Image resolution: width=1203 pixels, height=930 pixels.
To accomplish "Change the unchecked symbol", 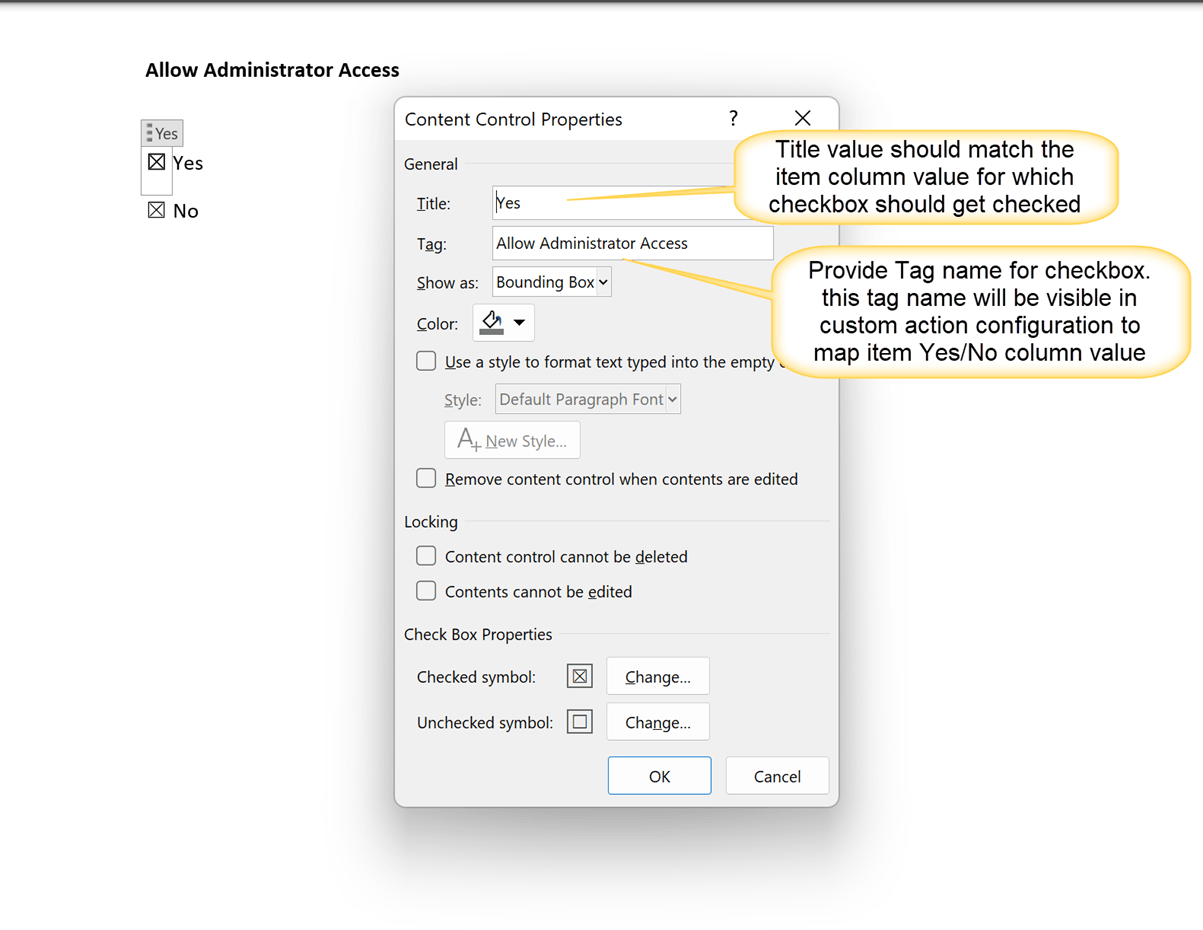I will tap(657, 721).
